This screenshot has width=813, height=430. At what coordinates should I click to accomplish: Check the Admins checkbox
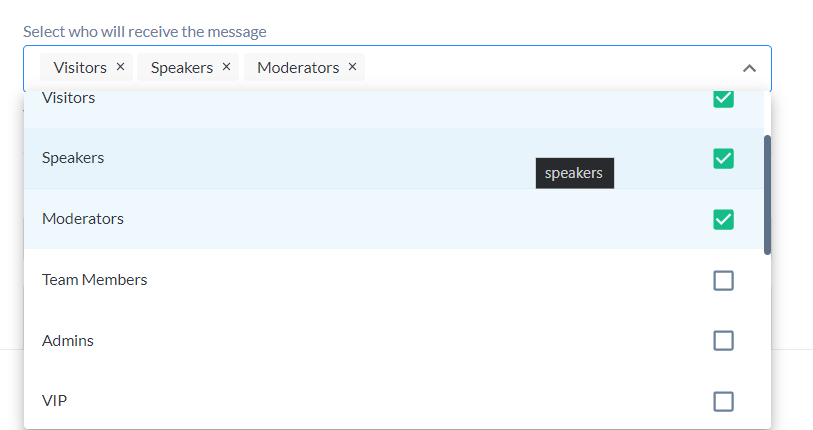(723, 341)
